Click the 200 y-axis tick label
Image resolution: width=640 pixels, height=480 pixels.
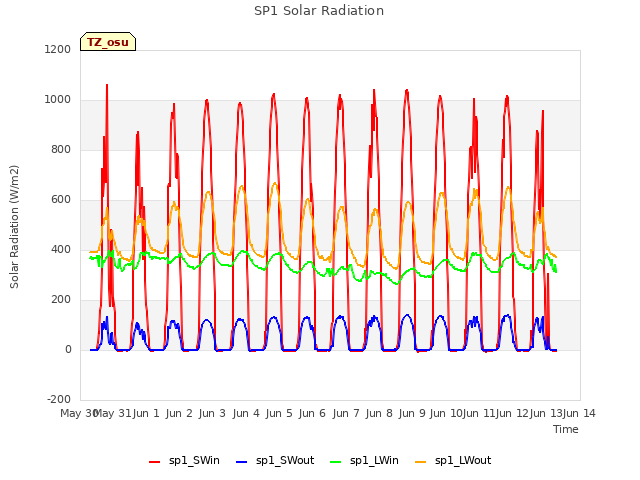pyautogui.click(x=61, y=300)
